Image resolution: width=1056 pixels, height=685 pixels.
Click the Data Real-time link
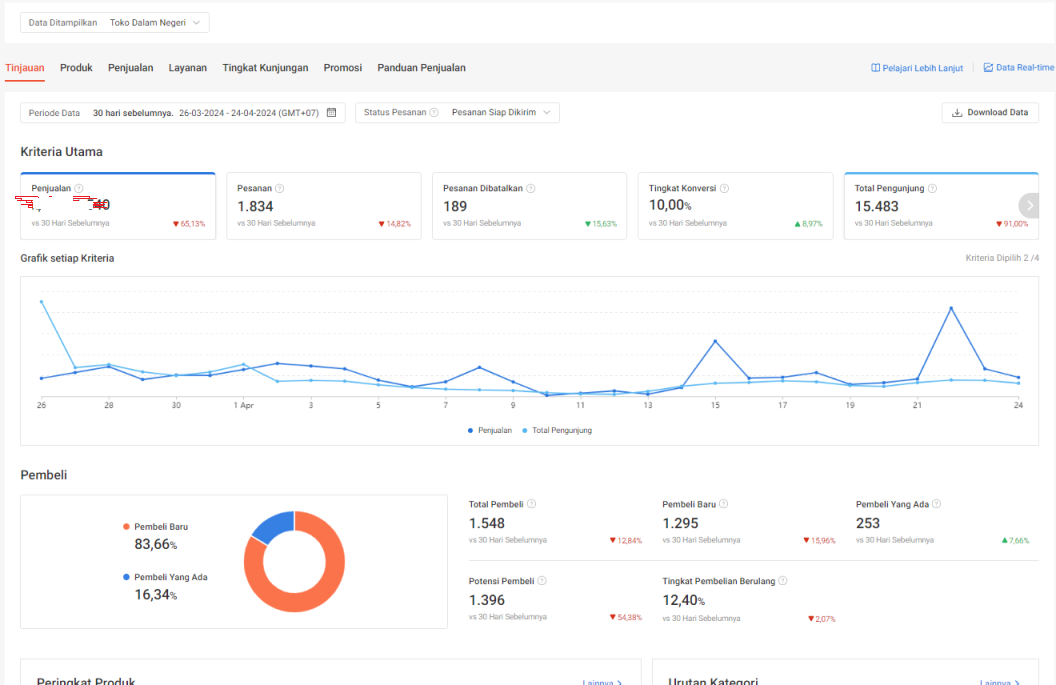click(x=1019, y=67)
